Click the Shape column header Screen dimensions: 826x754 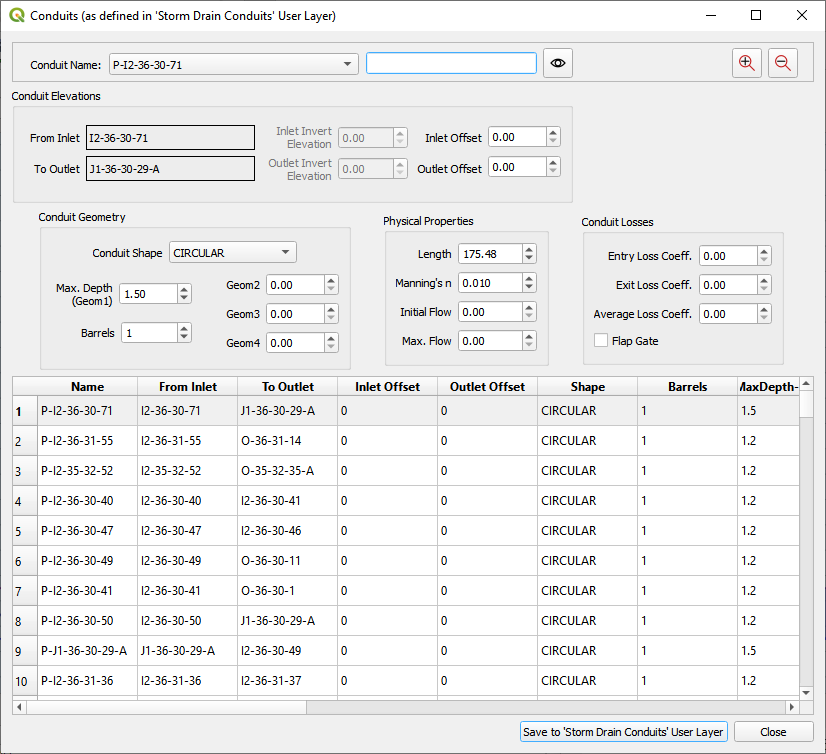(587, 386)
